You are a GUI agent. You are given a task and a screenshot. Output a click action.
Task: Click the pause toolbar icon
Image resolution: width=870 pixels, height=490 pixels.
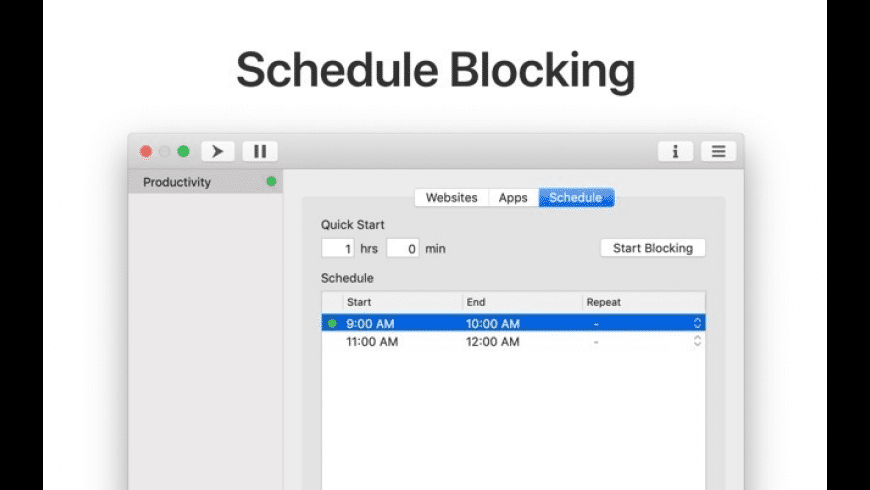coord(260,152)
